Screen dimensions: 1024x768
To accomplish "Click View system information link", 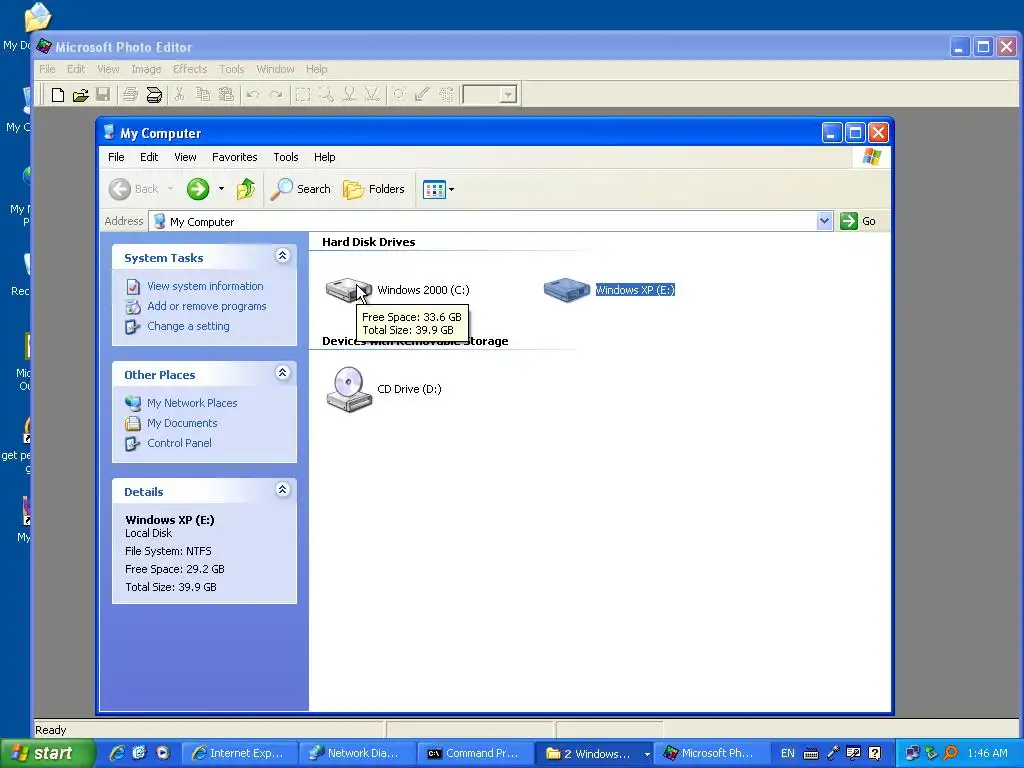I will click(x=205, y=286).
